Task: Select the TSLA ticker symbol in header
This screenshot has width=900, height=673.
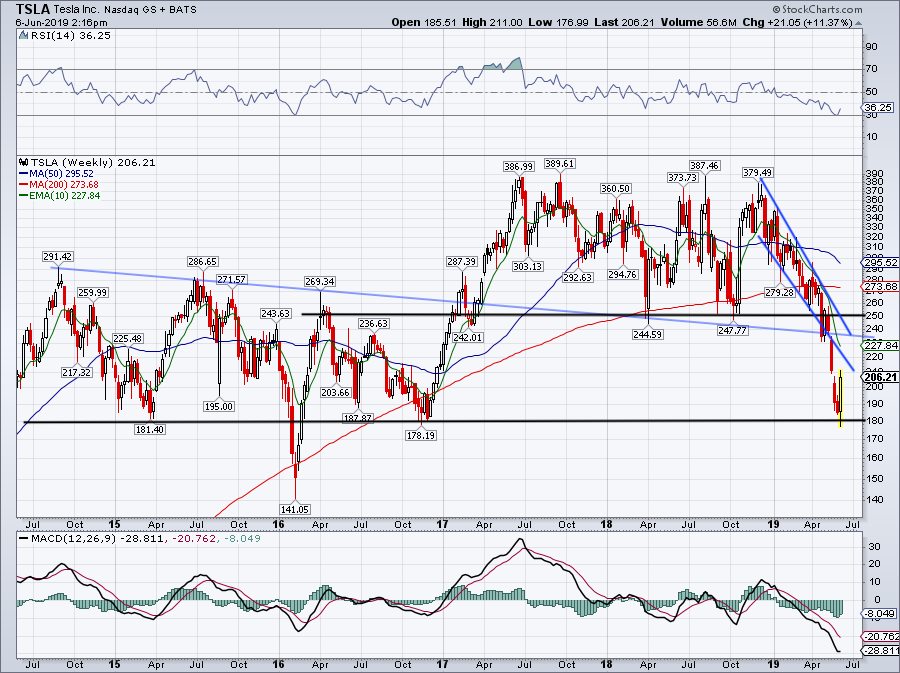Action: (x=34, y=9)
